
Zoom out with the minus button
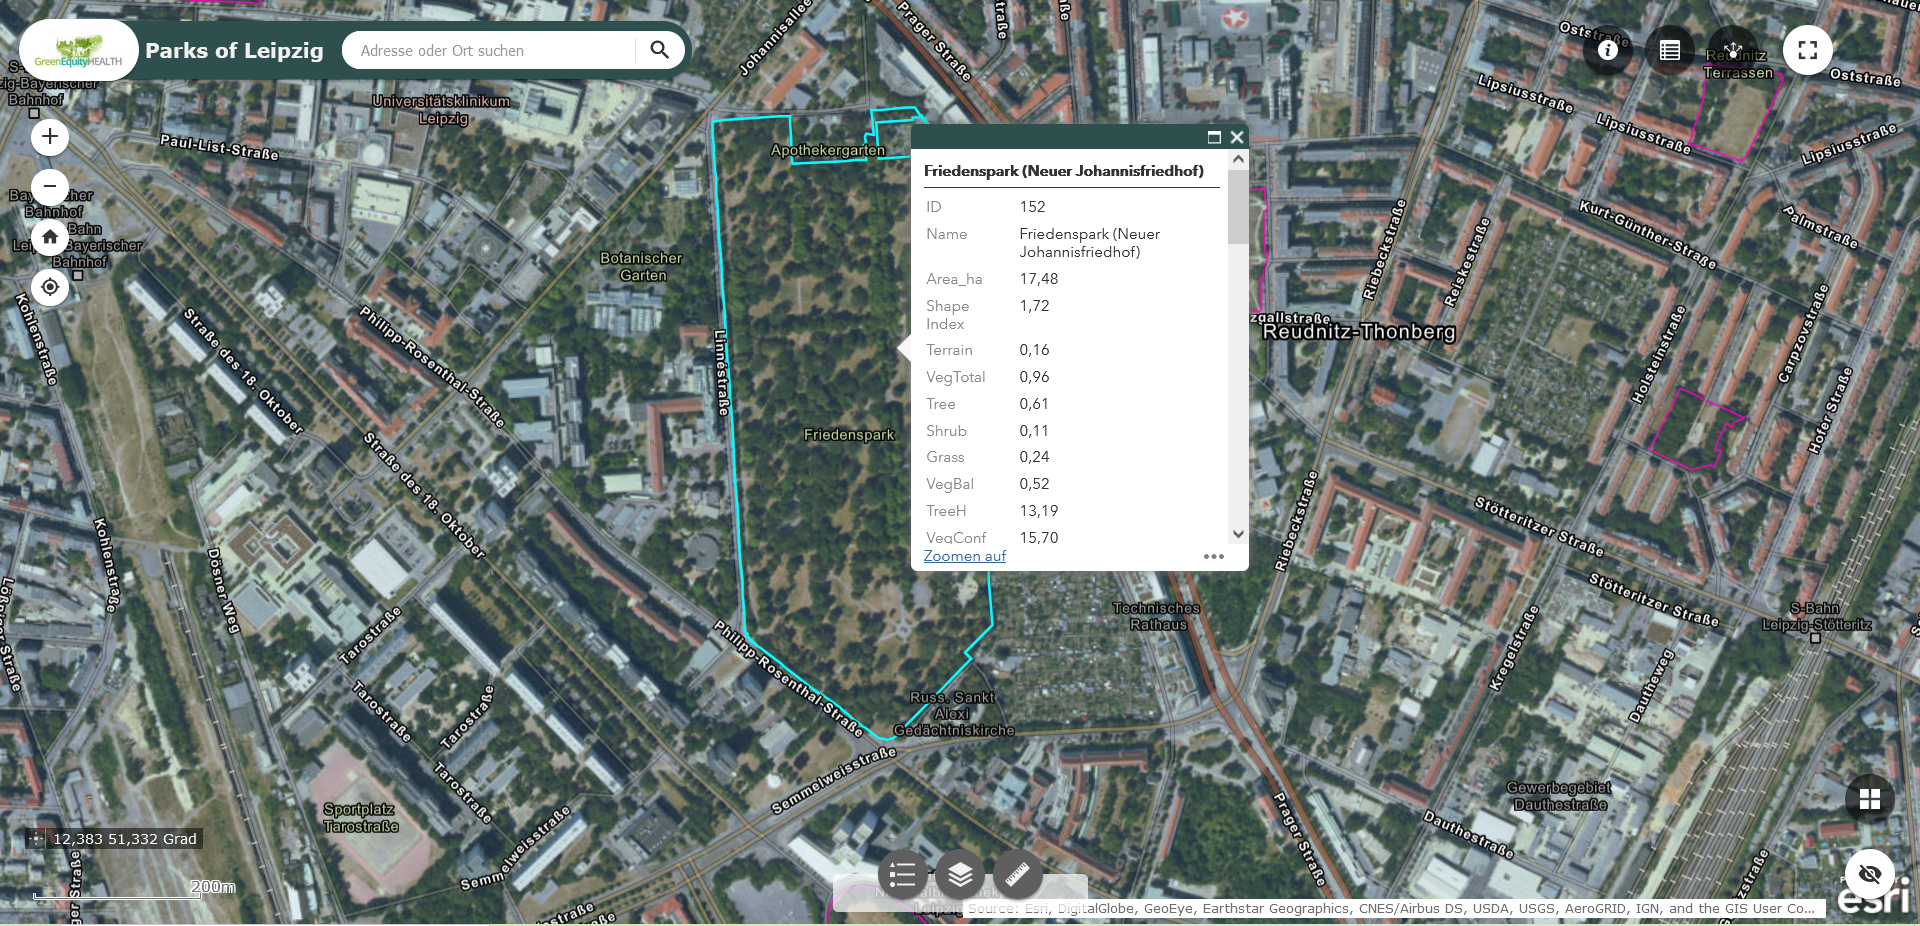tap(50, 187)
